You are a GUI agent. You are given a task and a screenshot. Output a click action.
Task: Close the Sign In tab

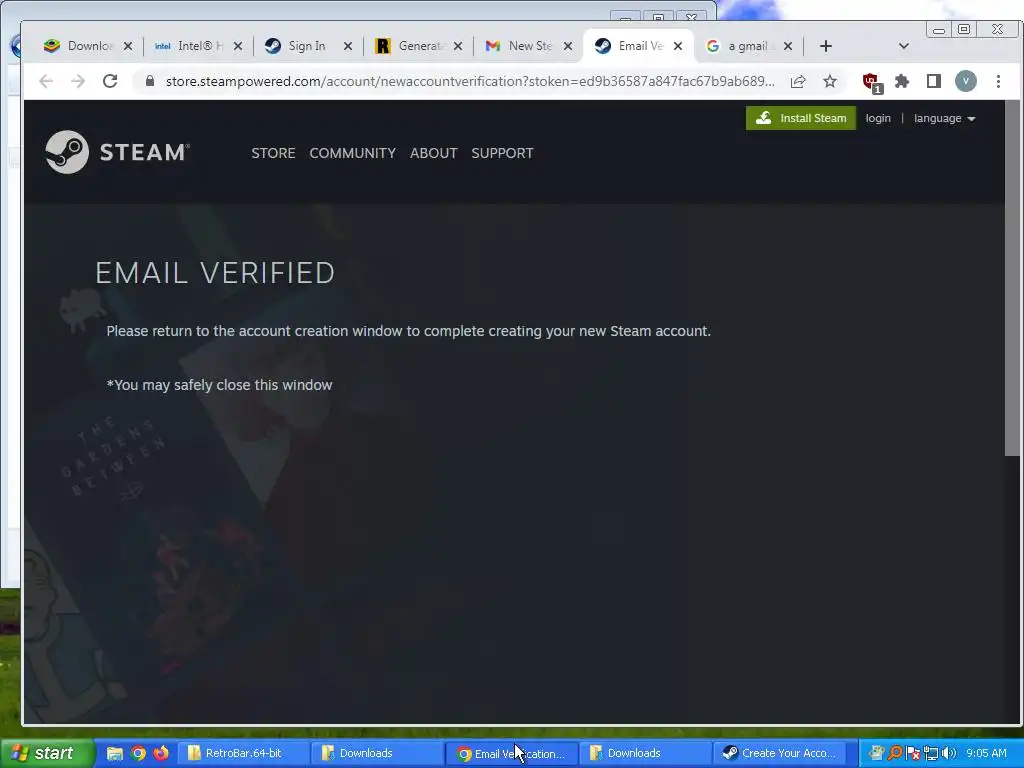click(347, 46)
